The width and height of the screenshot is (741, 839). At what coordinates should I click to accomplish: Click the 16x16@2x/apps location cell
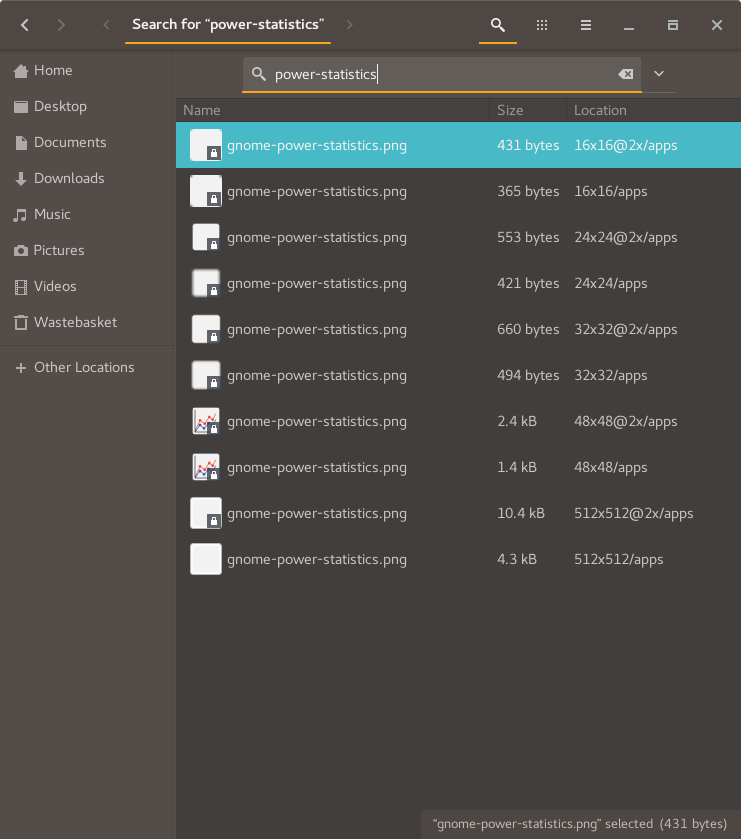(625, 146)
